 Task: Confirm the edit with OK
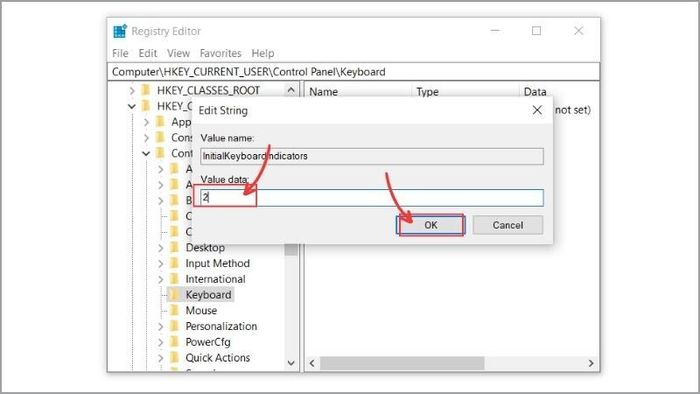431,225
